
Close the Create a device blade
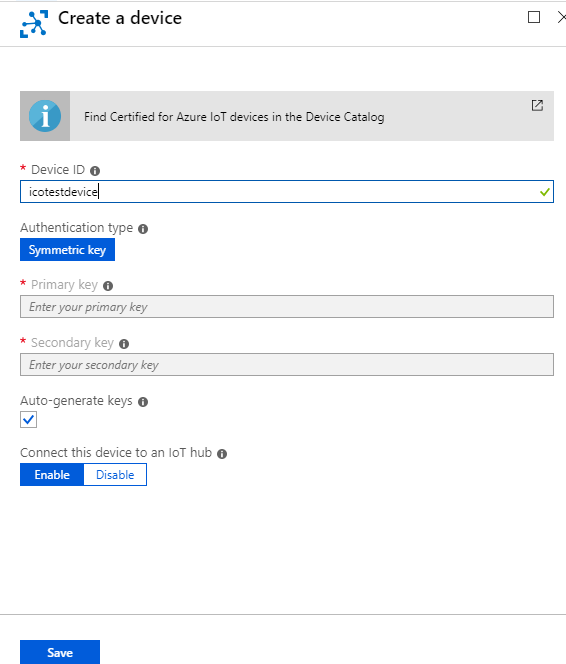562,17
